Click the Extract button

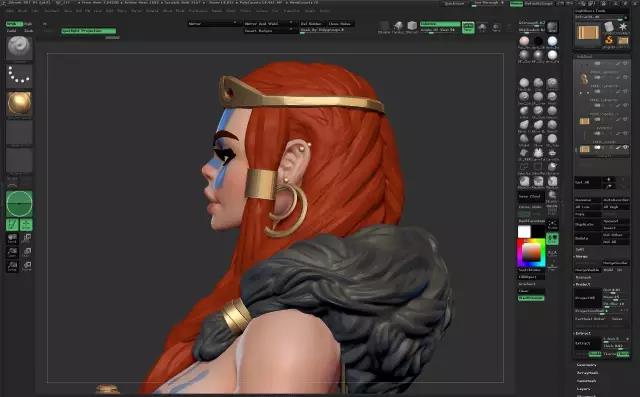pos(587,343)
